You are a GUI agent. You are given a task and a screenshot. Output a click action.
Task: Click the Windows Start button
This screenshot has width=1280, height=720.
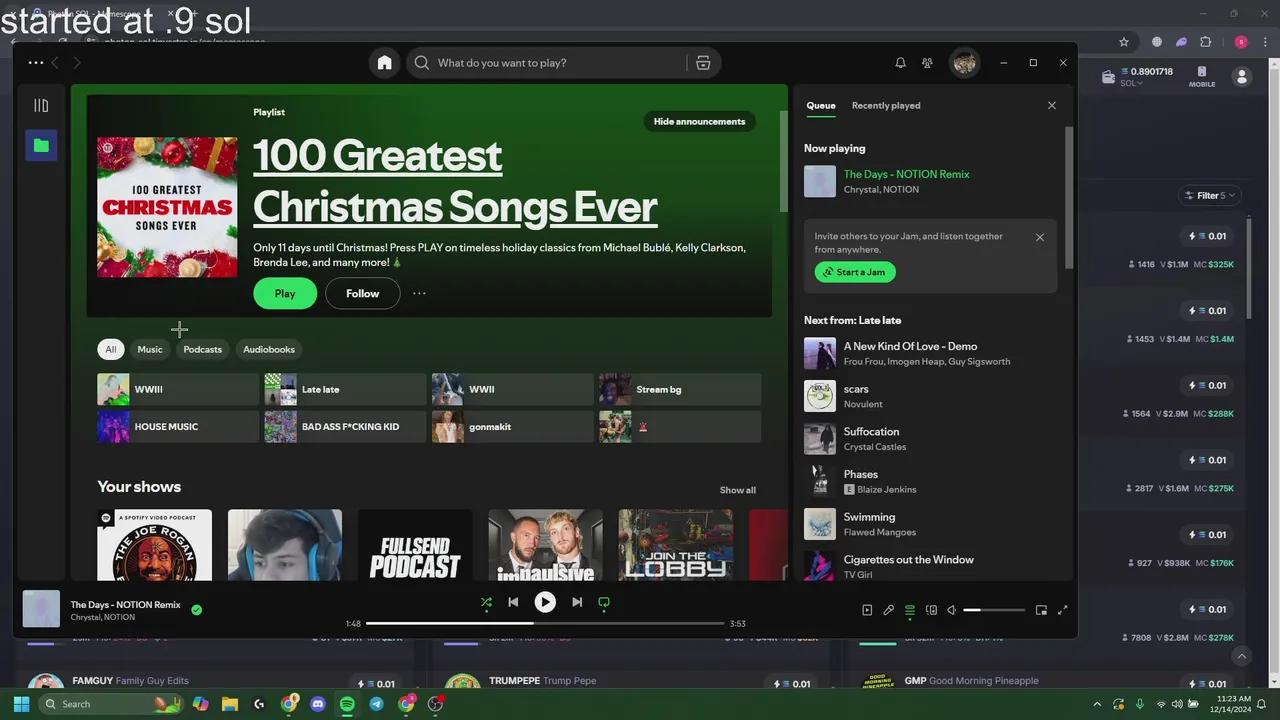click(x=21, y=704)
